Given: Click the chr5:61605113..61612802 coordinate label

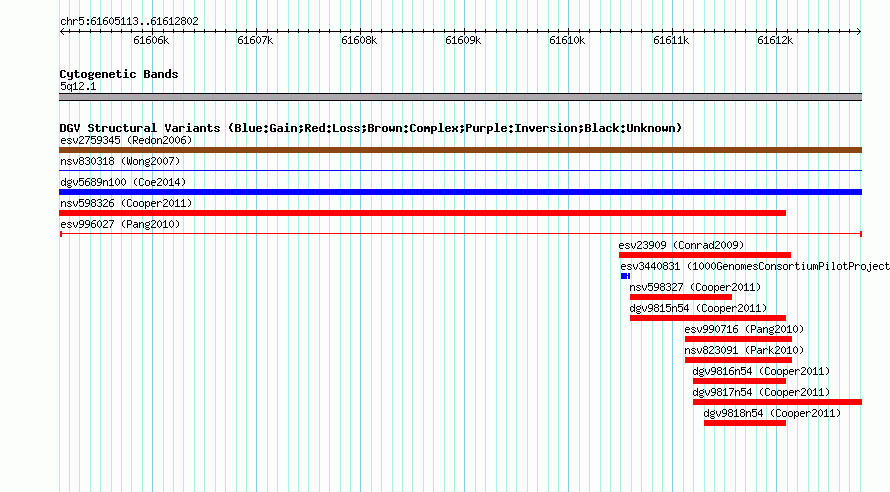Looking at the screenshot, I should pyautogui.click(x=129, y=21).
